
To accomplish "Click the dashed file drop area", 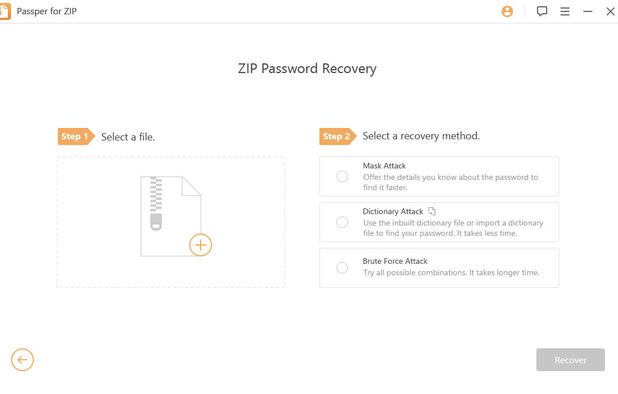I will [x=171, y=222].
